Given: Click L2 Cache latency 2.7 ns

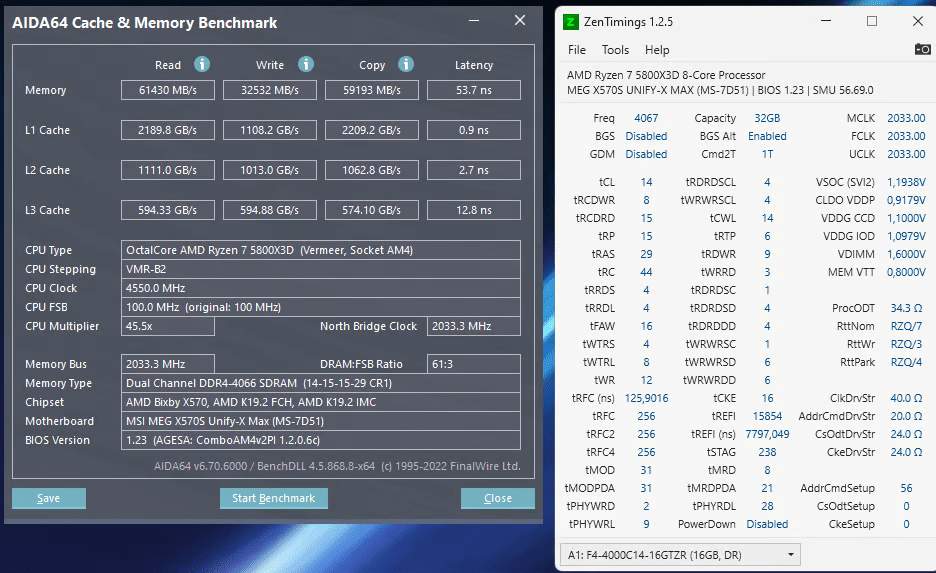Looking at the screenshot, I should coord(474,170).
